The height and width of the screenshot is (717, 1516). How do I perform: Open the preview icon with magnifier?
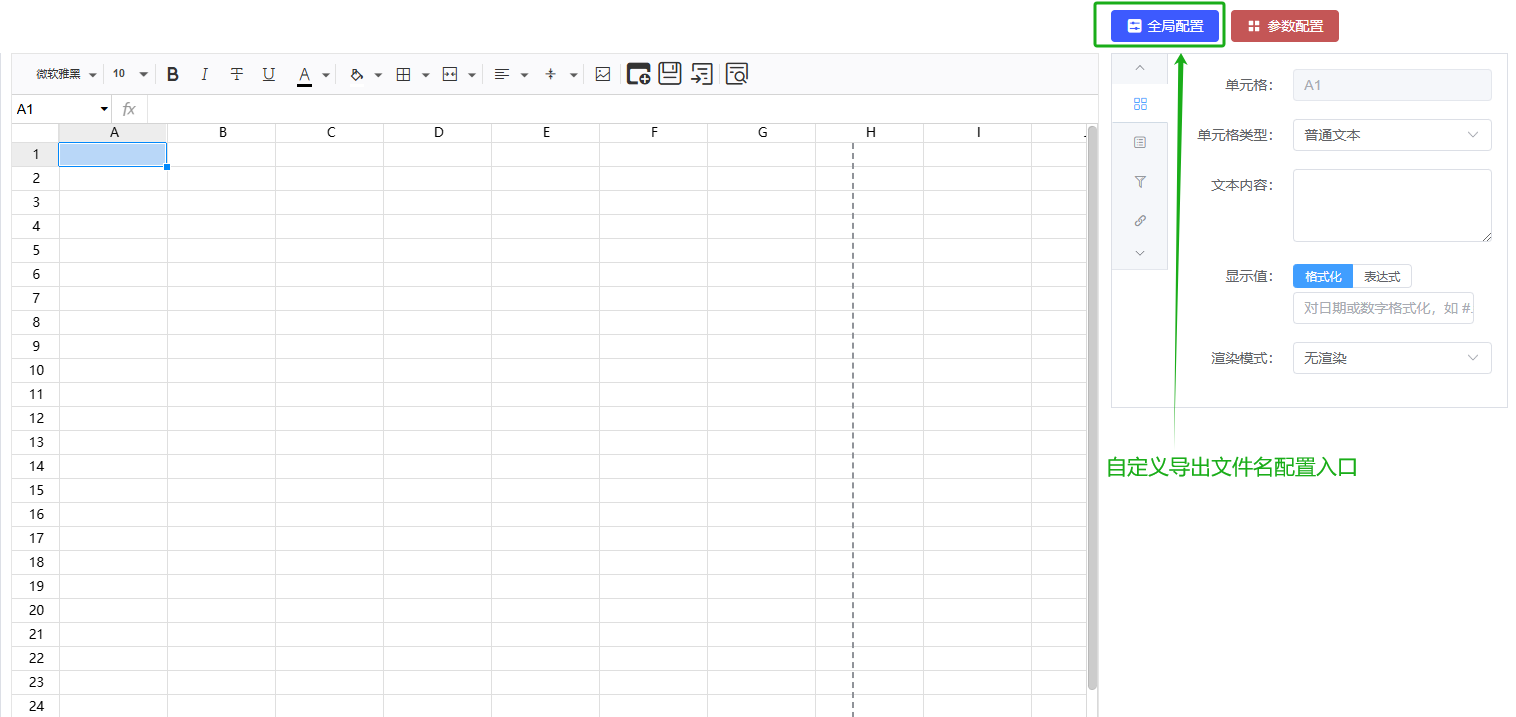pos(737,73)
